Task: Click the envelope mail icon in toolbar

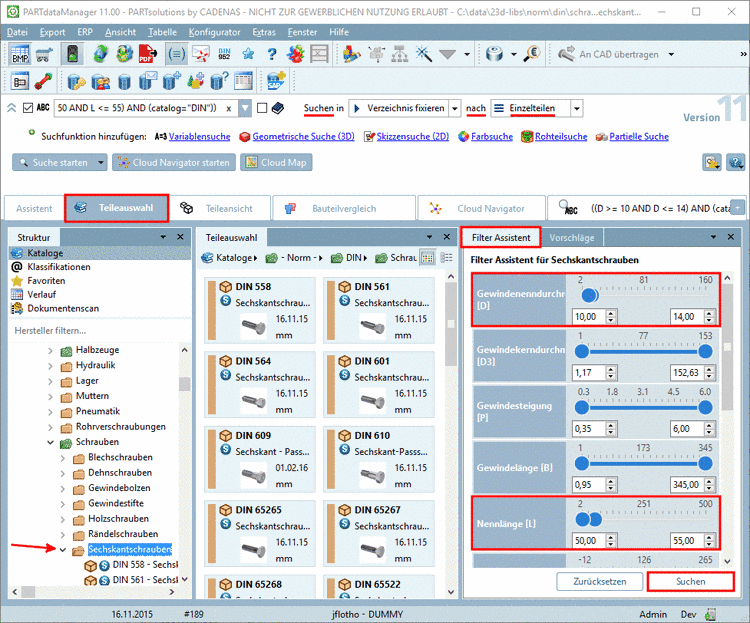Action: [201, 54]
